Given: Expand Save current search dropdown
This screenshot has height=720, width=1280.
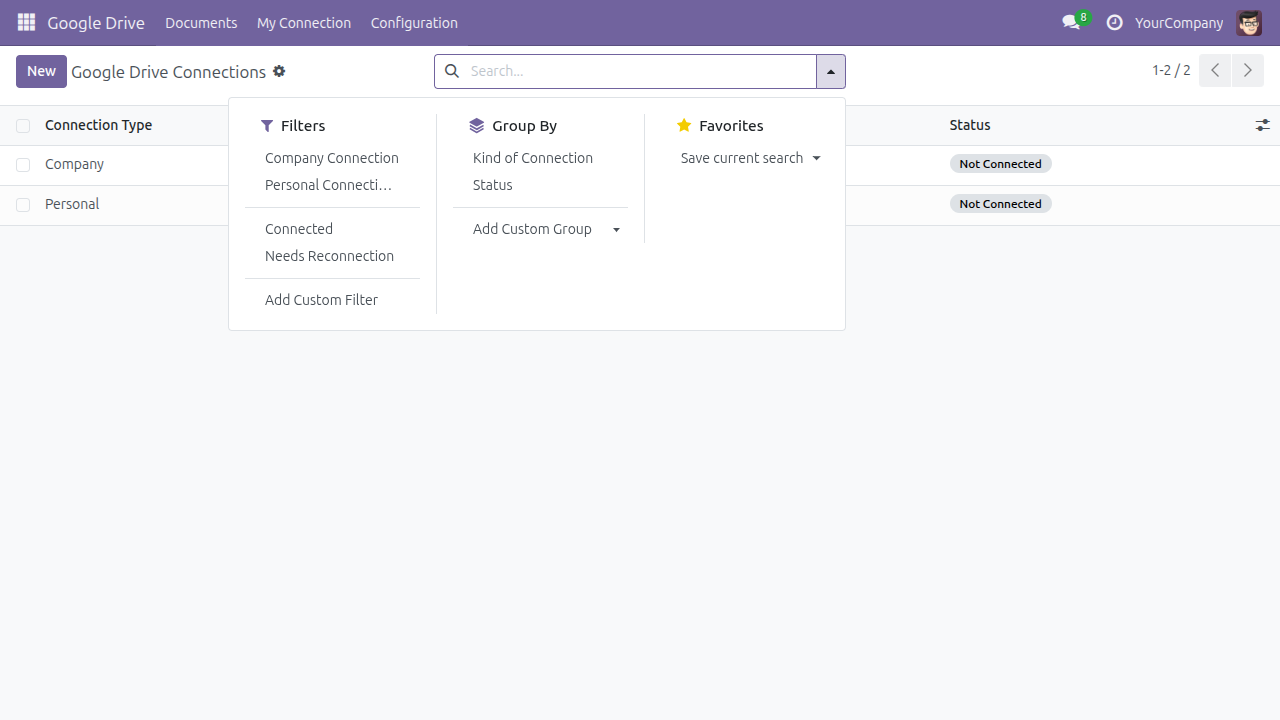Looking at the screenshot, I should [x=750, y=158].
